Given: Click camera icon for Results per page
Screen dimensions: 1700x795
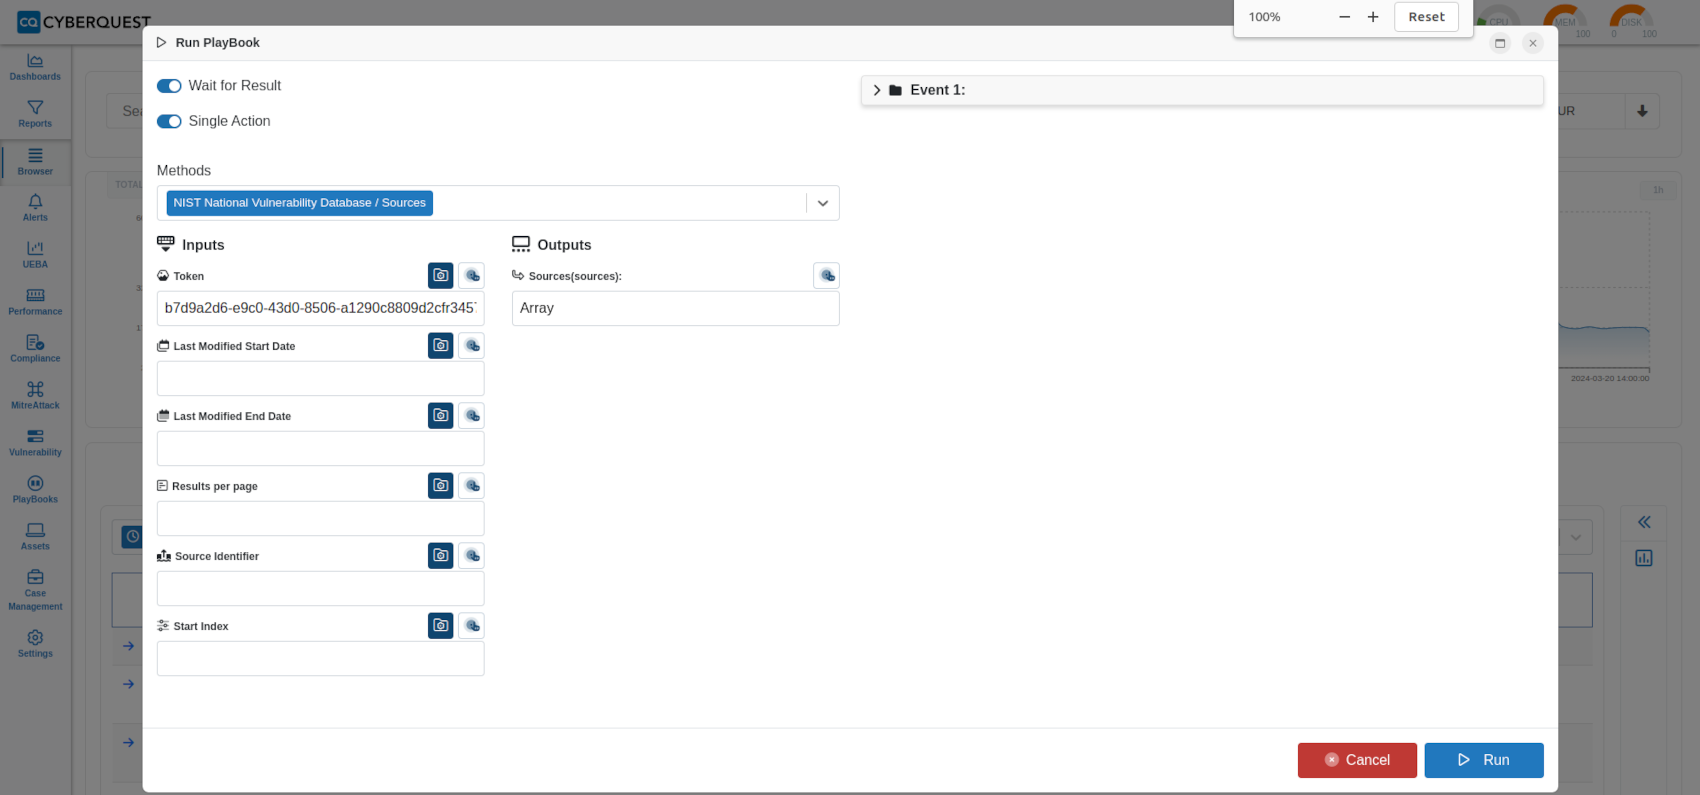Looking at the screenshot, I should [441, 485].
